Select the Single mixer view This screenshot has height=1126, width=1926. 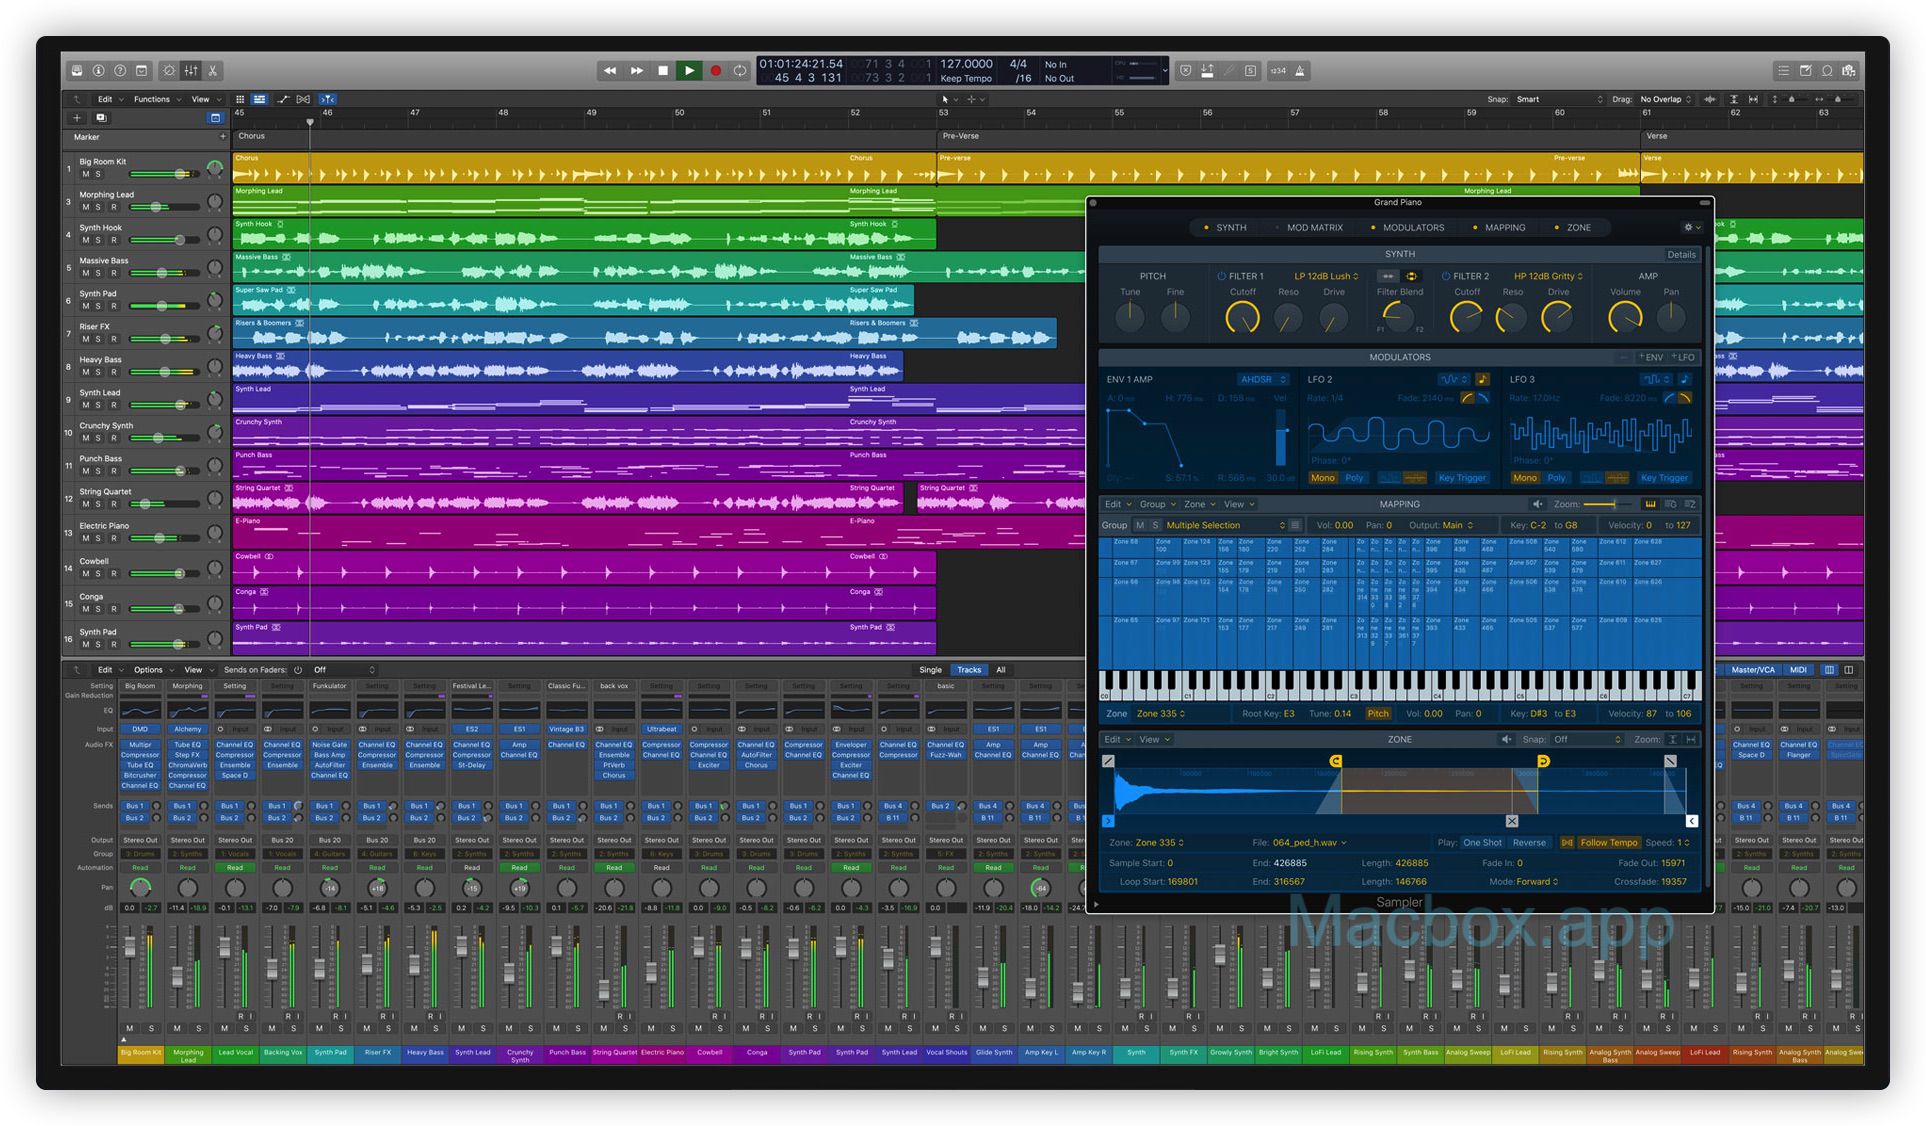click(x=930, y=670)
